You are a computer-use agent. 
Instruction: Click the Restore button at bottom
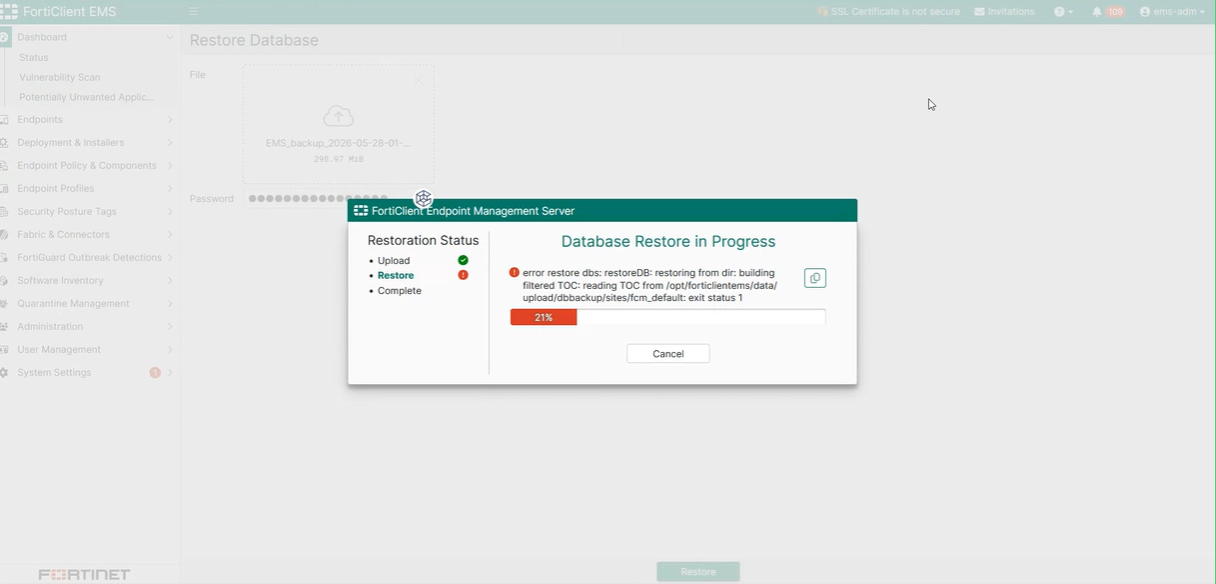point(698,572)
